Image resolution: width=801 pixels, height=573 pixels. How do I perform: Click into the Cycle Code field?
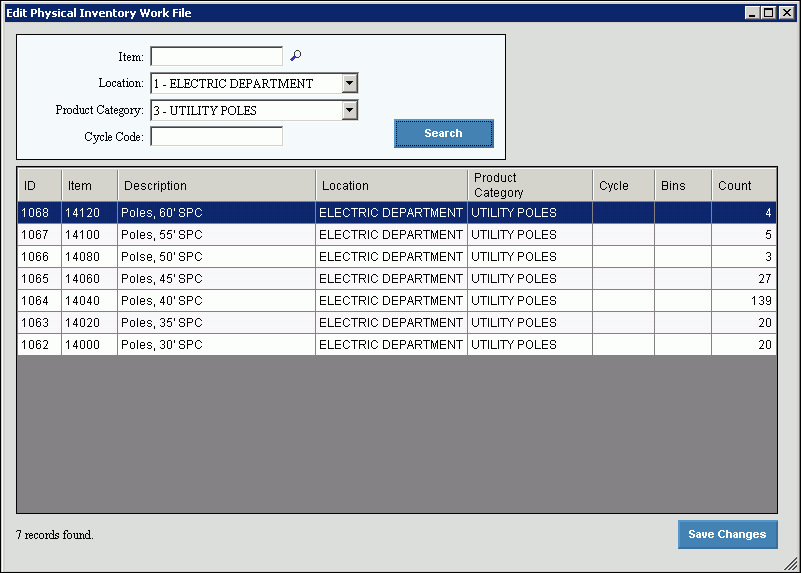point(216,137)
